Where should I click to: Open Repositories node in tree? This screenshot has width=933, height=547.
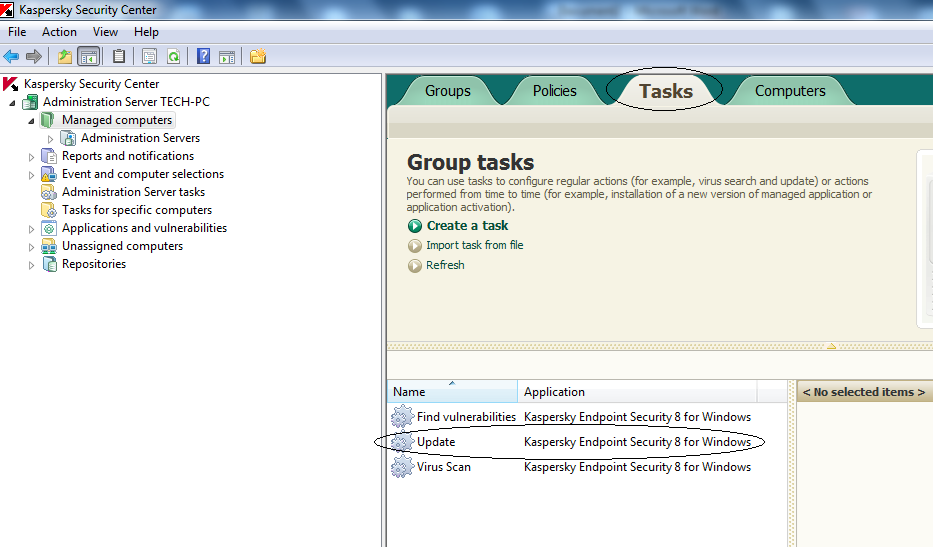click(x=94, y=264)
